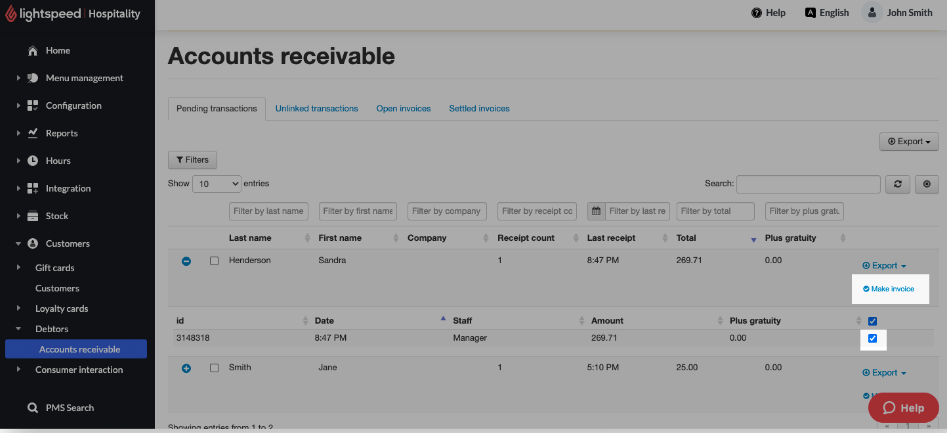Click the Help question mark icon
The height and width of the screenshot is (433, 947).
pyautogui.click(x=757, y=13)
